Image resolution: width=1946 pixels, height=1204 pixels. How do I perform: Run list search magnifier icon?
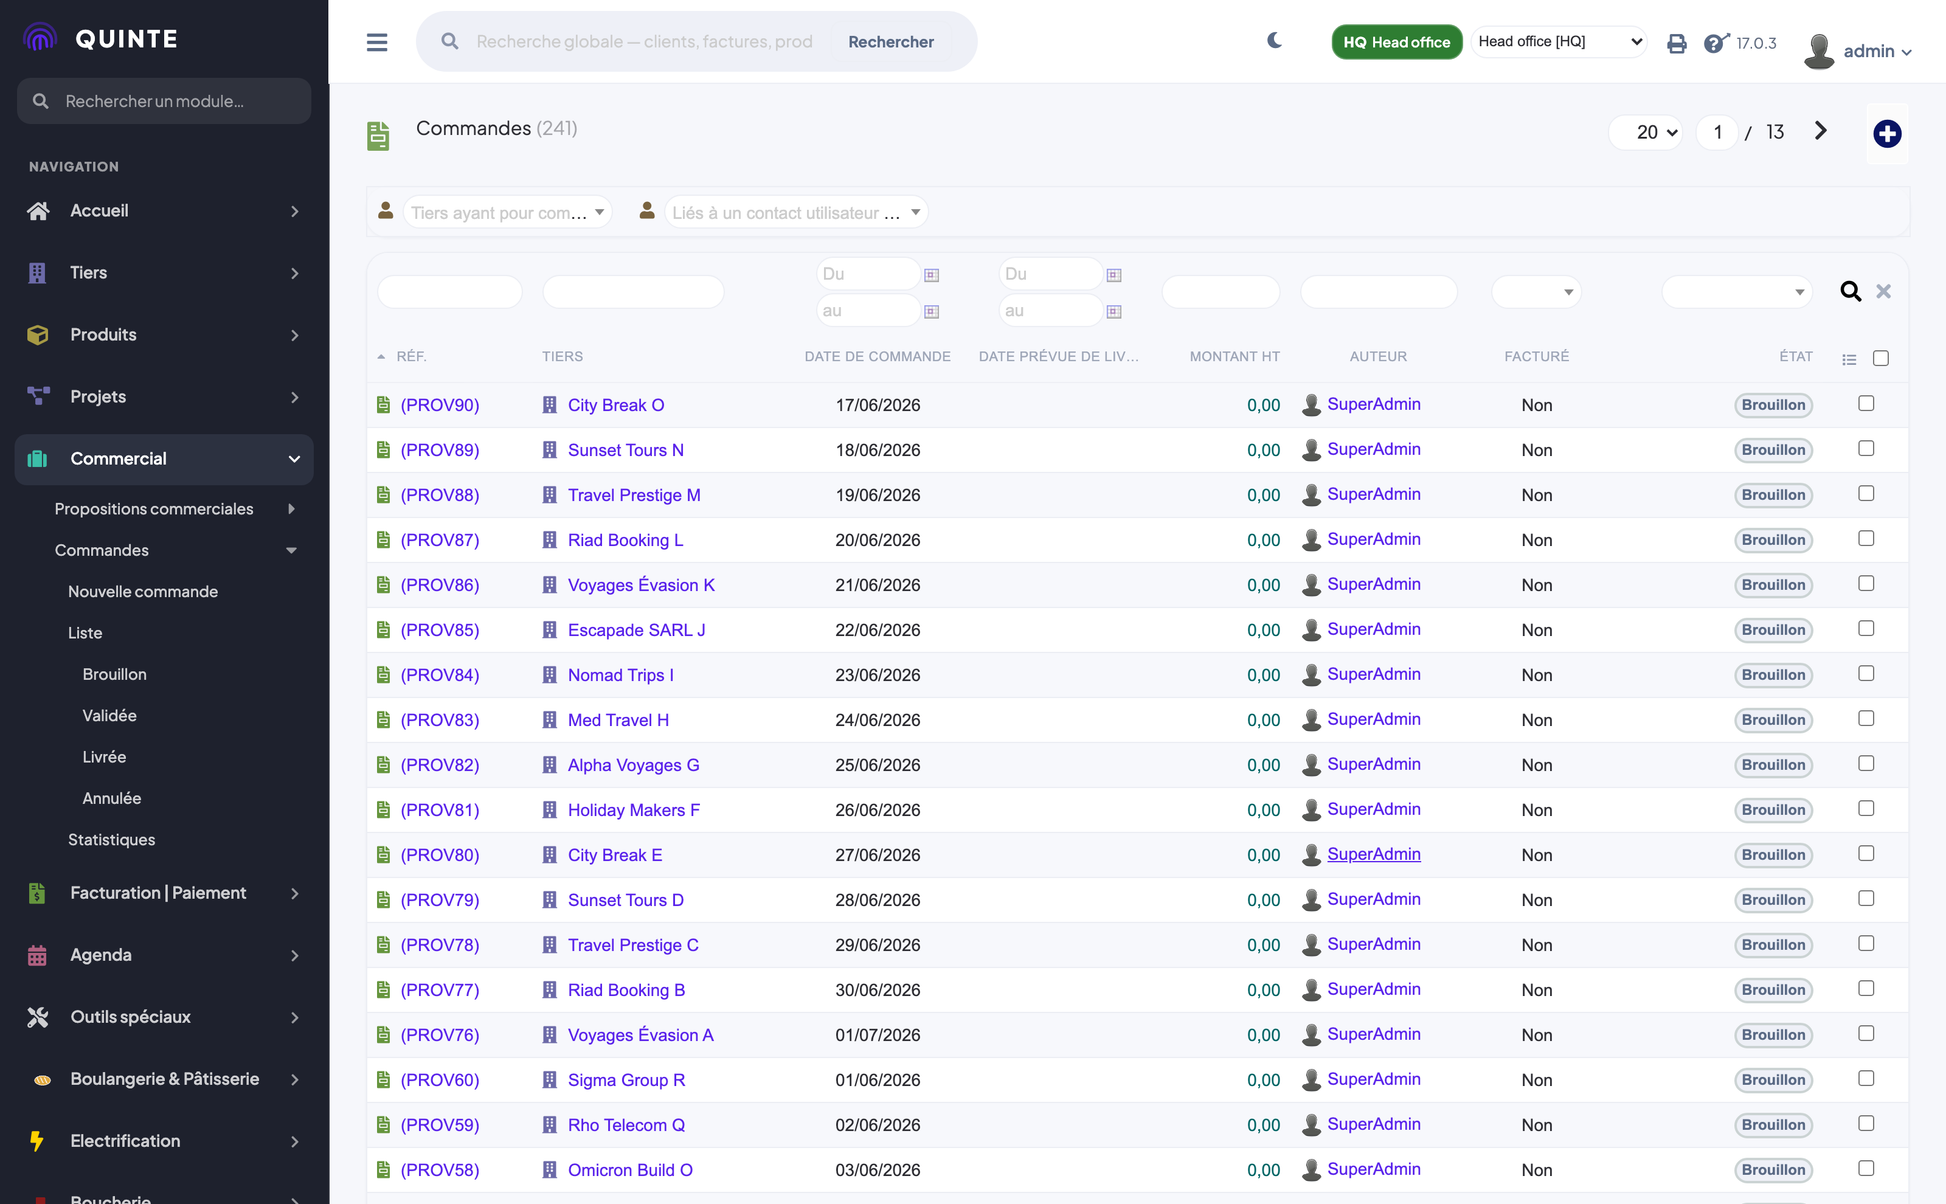(1851, 291)
